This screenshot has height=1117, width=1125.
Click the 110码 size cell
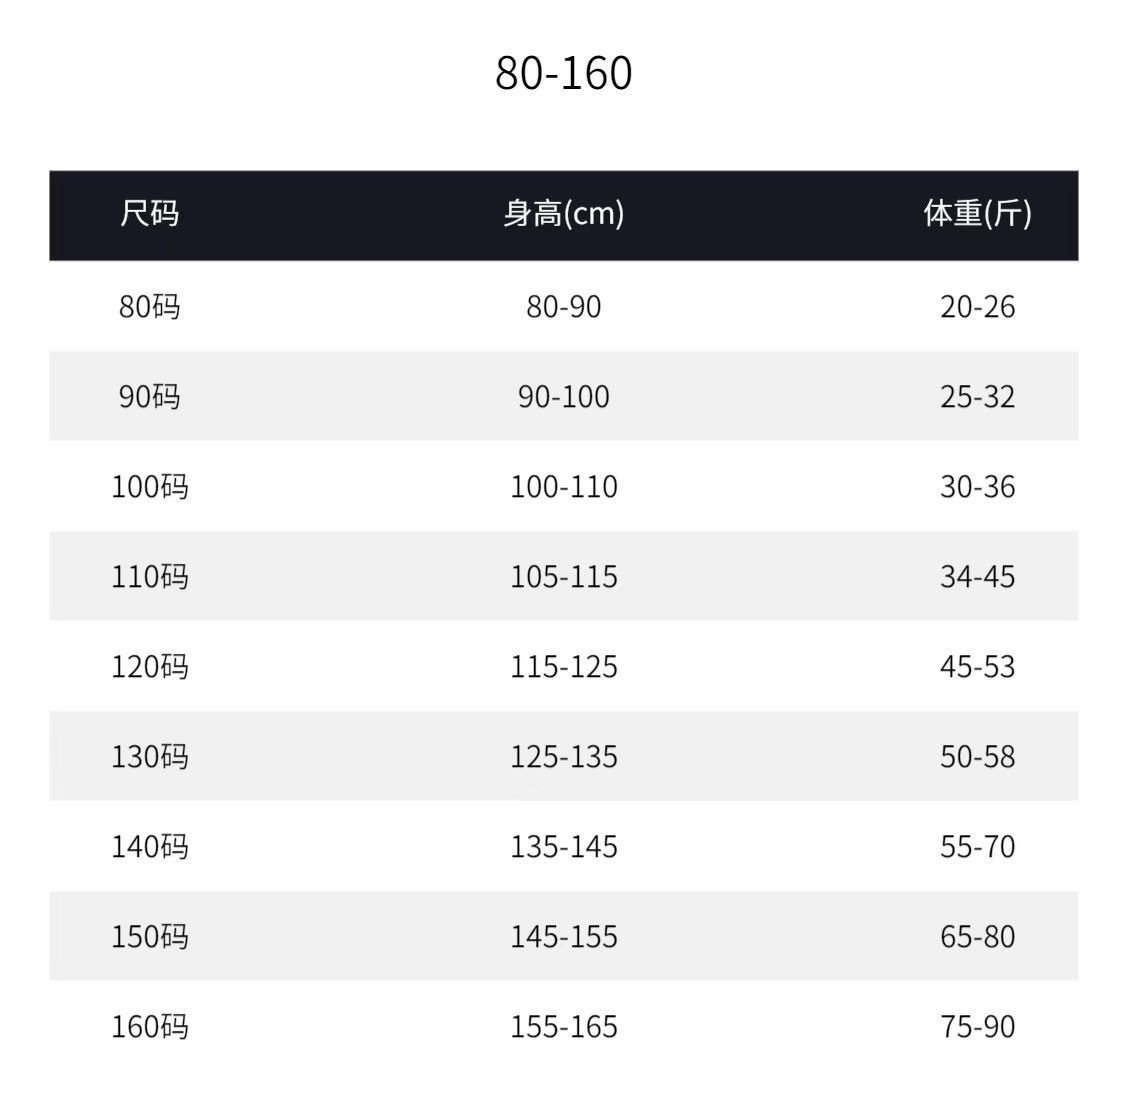[149, 576]
